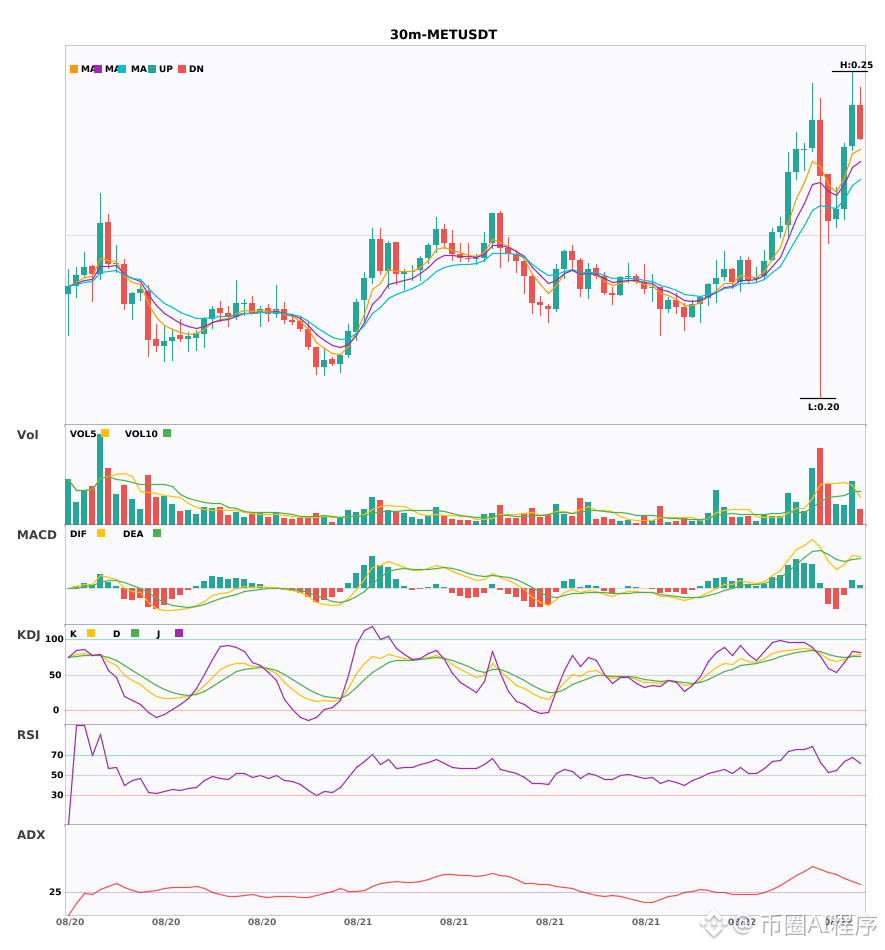Select the chart title 30m-METUSDT
885x950 pixels.
click(x=443, y=35)
